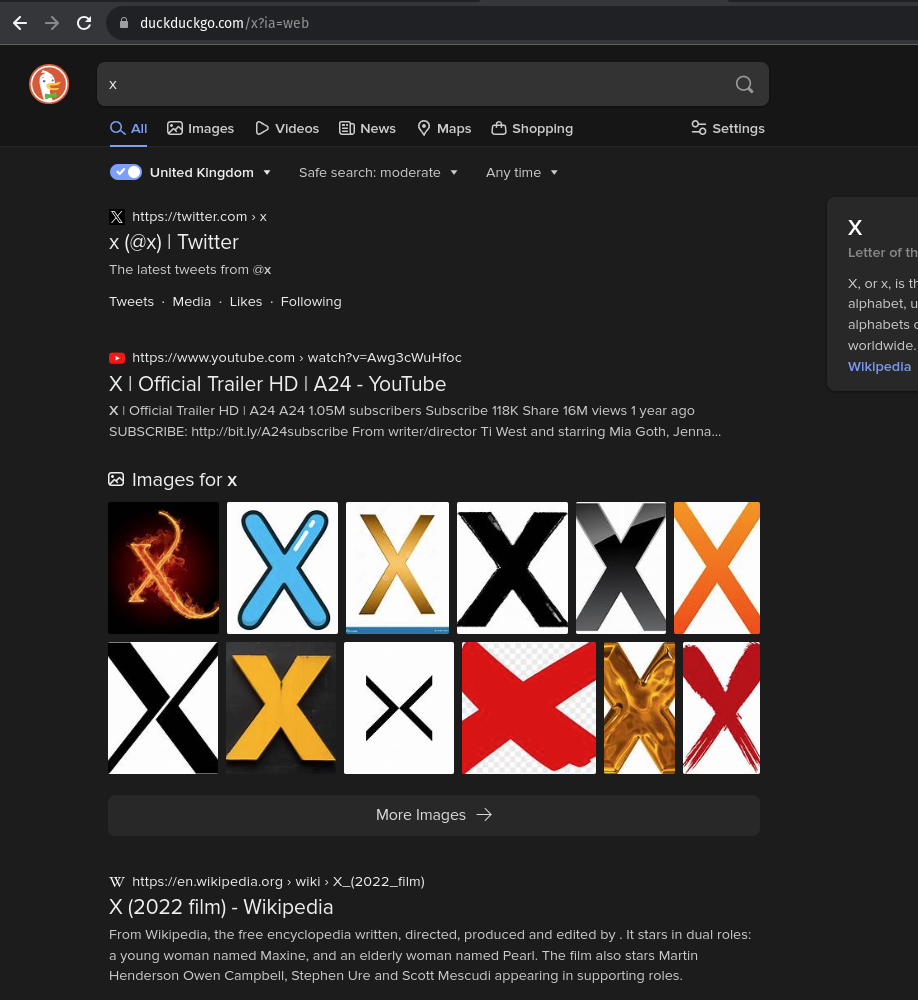Click the flaming X image thumbnail

163,567
